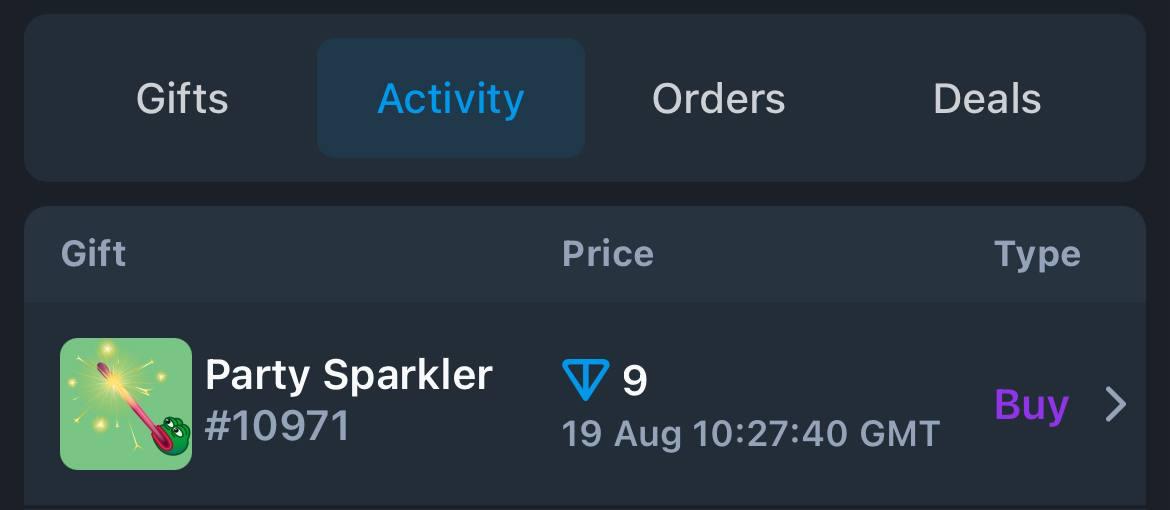Viewport: 1170px width, 510px height.
Task: Select the Activity tab
Action: (451, 99)
